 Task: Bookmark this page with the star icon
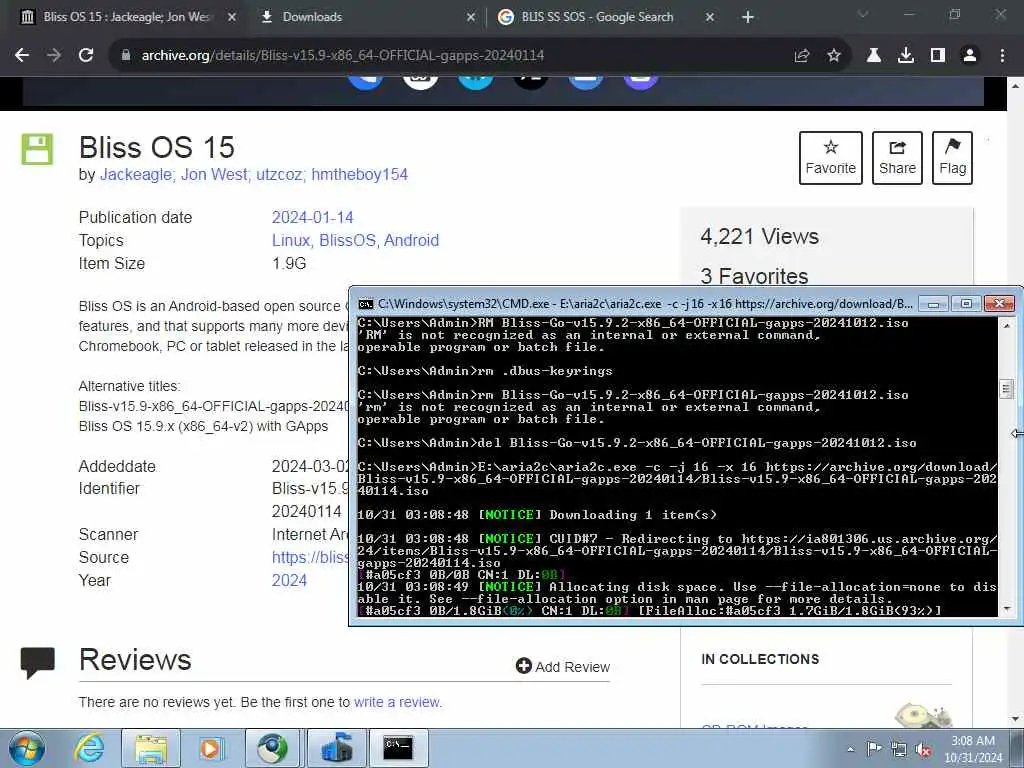834,56
